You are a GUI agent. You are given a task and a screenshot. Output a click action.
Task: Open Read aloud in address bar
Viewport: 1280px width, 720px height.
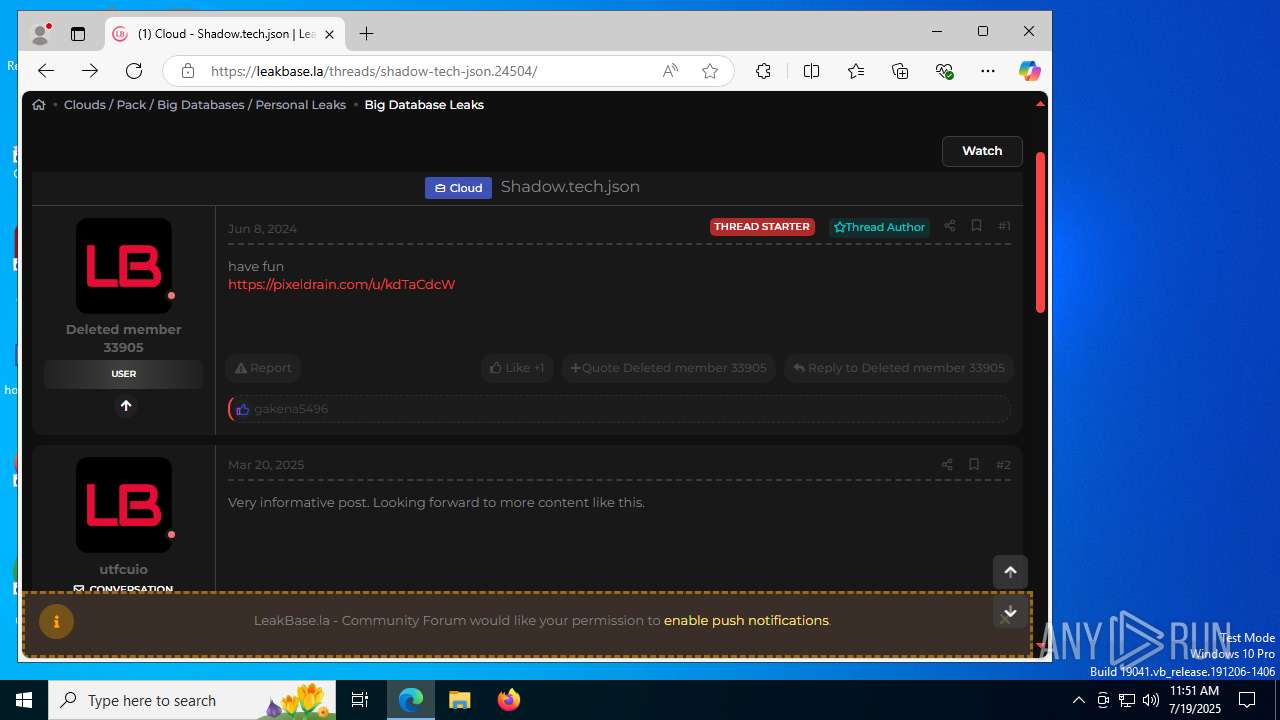click(x=670, y=71)
